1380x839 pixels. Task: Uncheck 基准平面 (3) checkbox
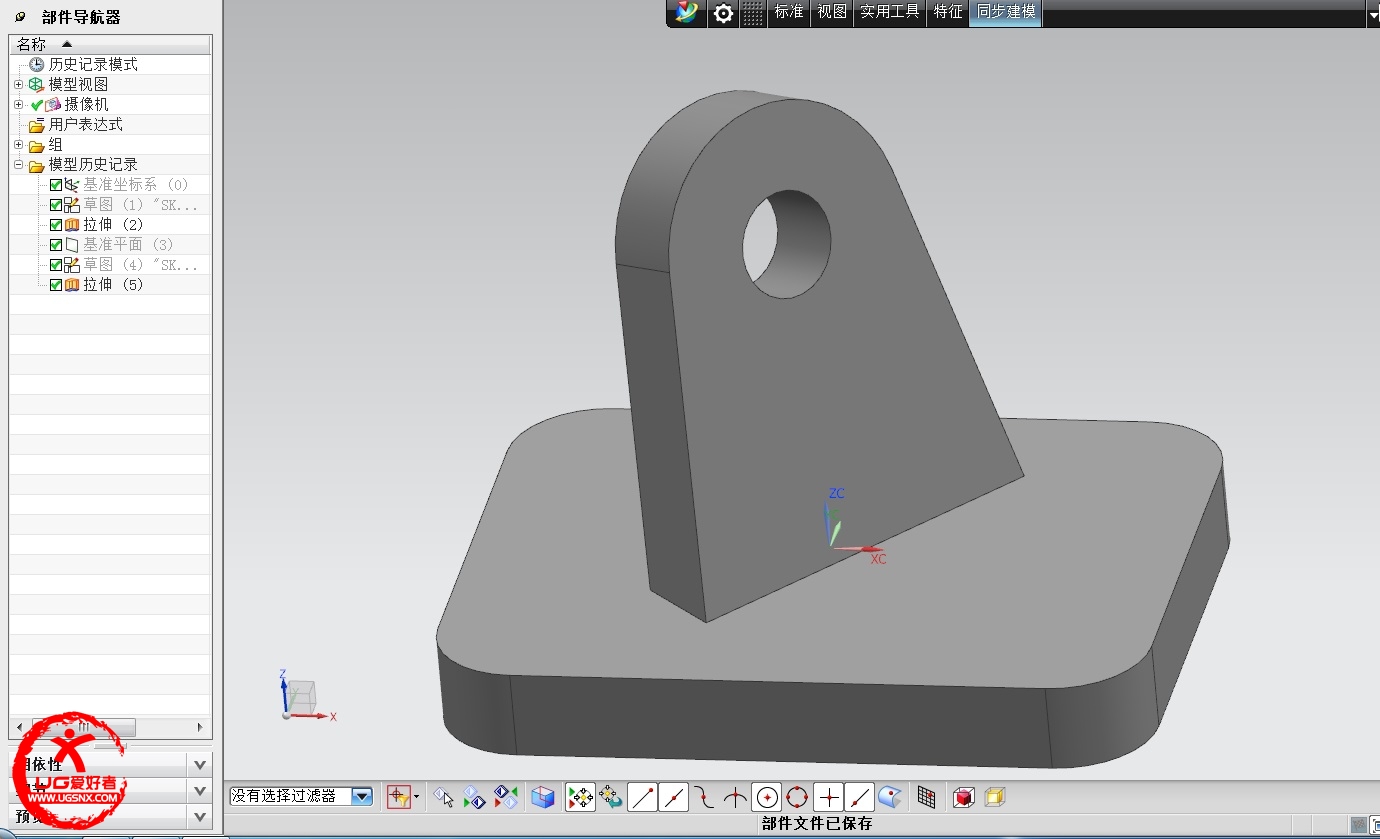(x=56, y=244)
